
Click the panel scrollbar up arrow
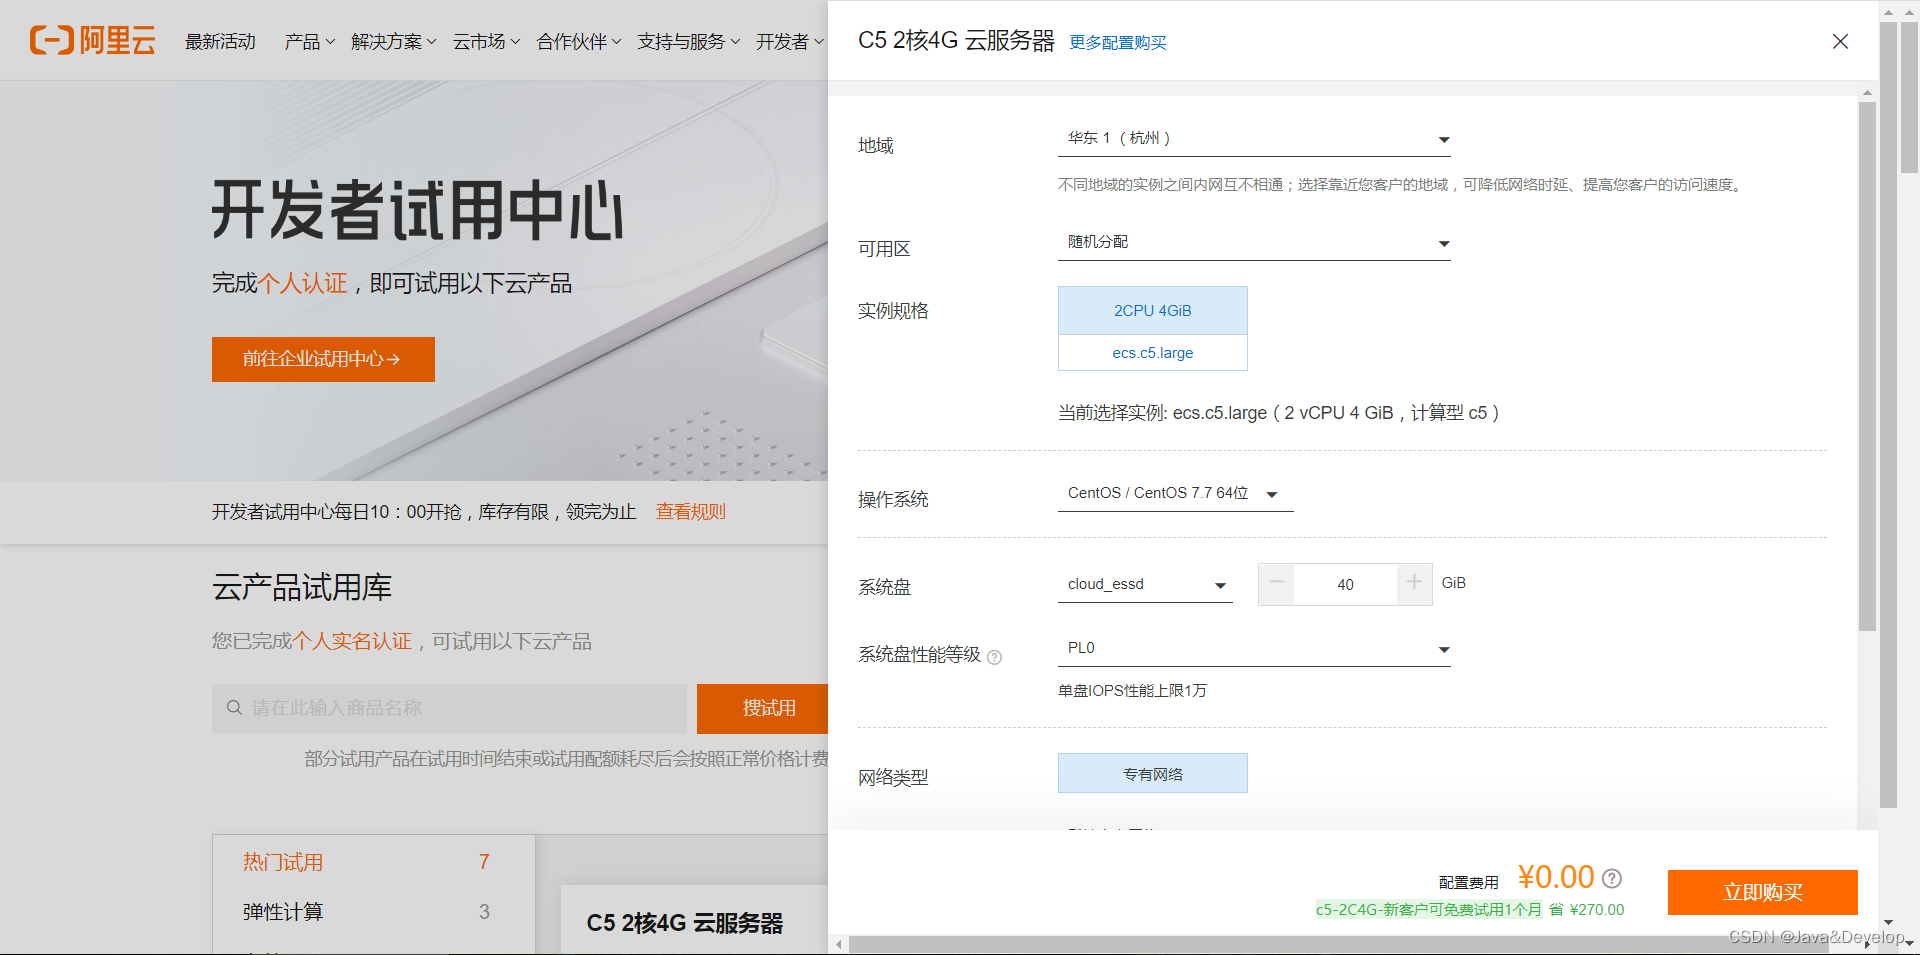click(x=1867, y=93)
